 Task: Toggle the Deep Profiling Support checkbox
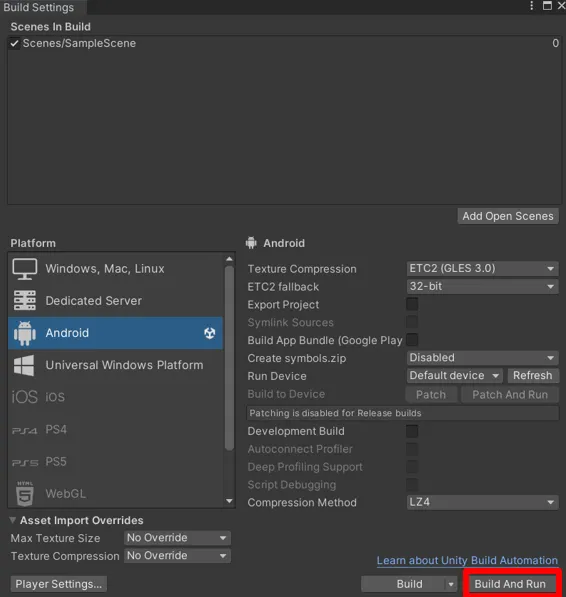412,467
